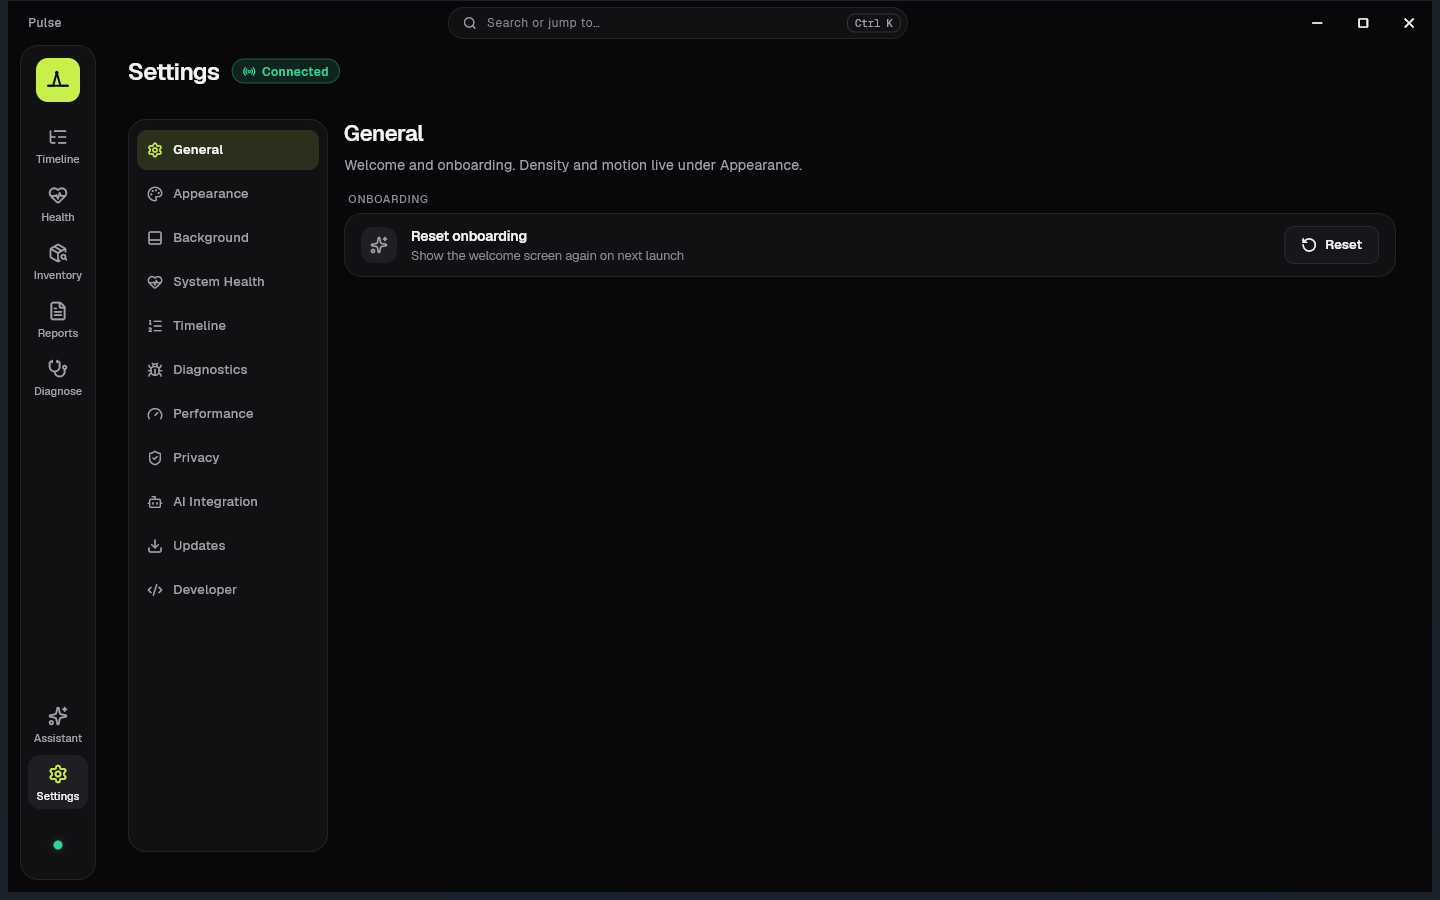Switch to the Background settings tab

coord(228,238)
